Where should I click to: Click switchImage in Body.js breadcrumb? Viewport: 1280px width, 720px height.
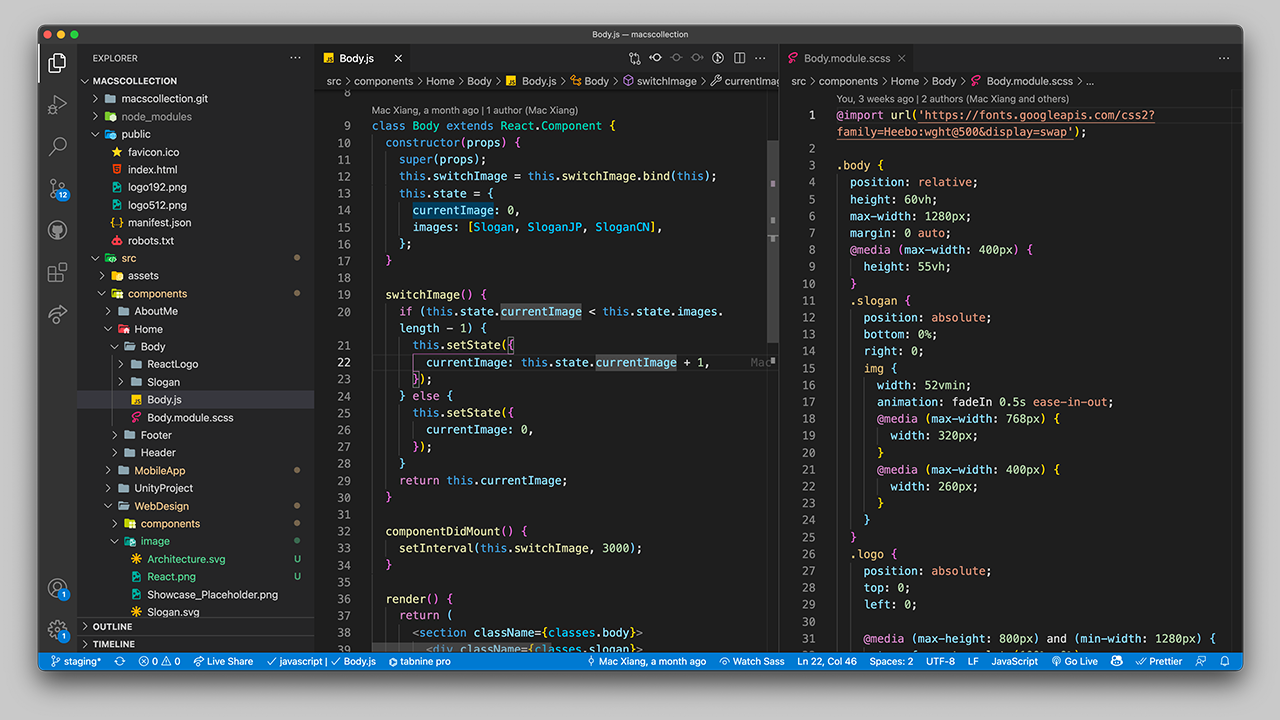[x=666, y=81]
